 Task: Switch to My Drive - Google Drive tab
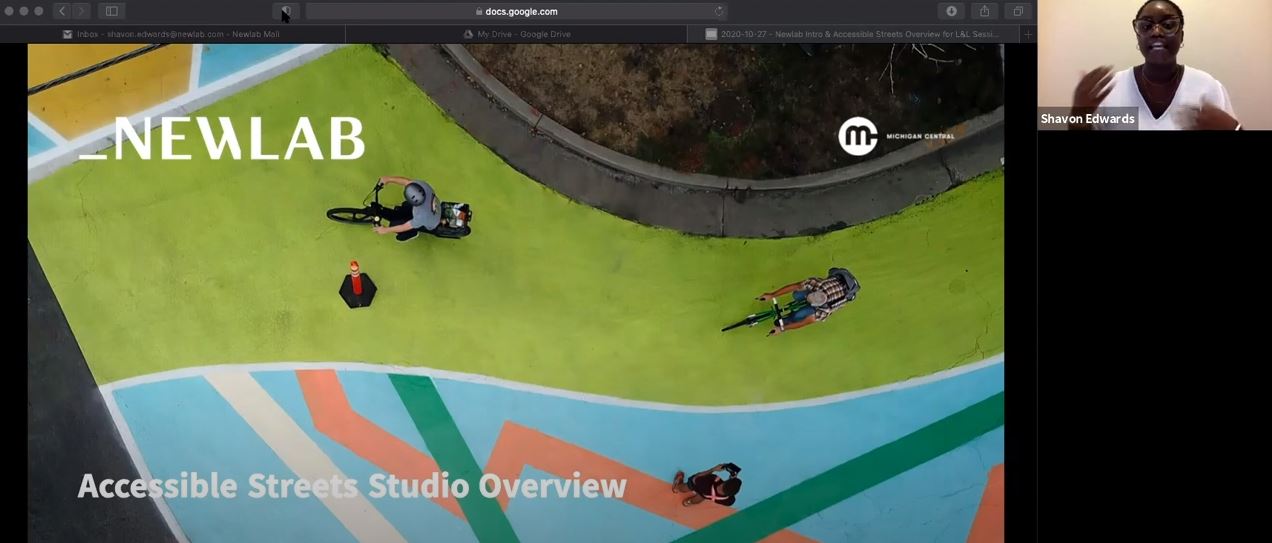[x=516, y=33]
